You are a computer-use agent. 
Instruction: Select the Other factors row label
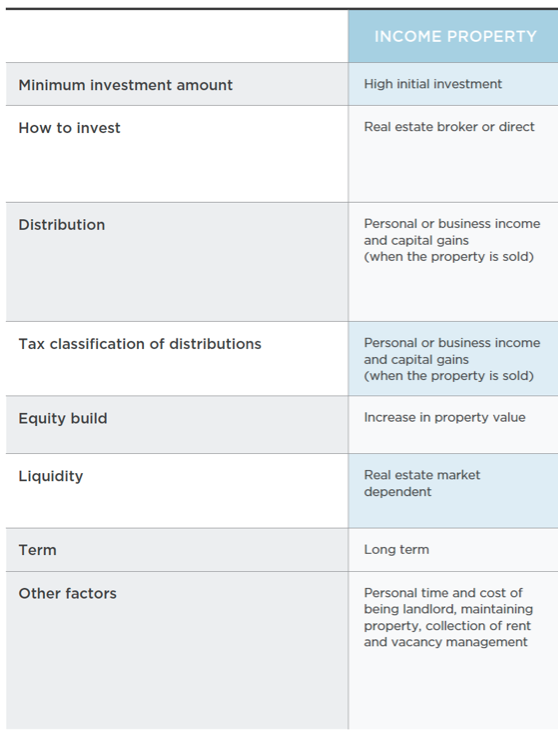click(67, 594)
